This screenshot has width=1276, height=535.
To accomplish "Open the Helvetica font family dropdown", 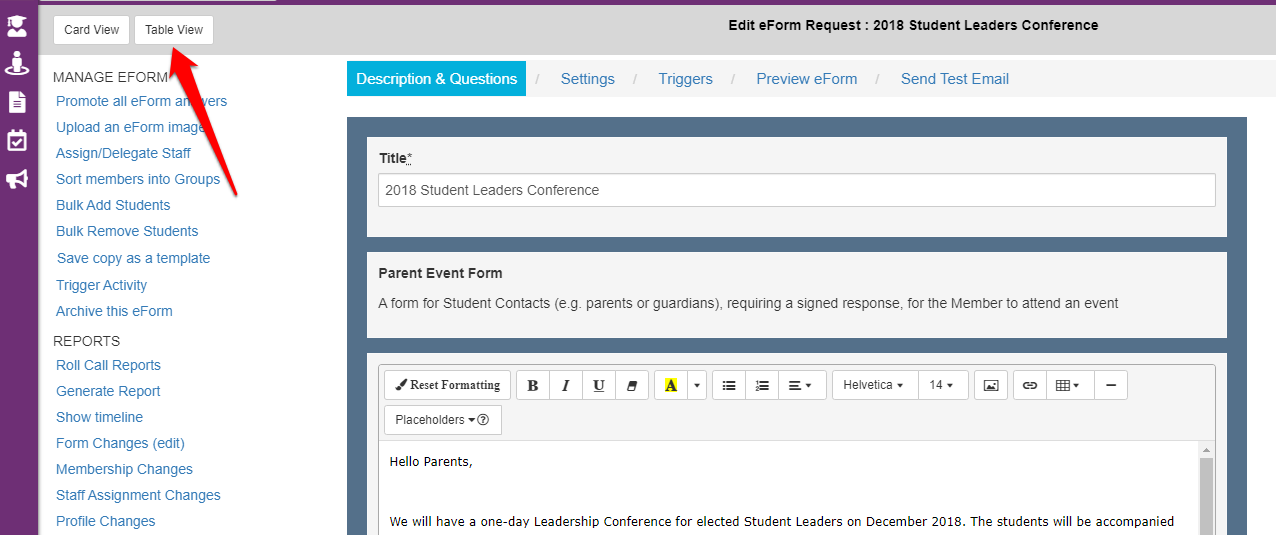I will point(873,385).
